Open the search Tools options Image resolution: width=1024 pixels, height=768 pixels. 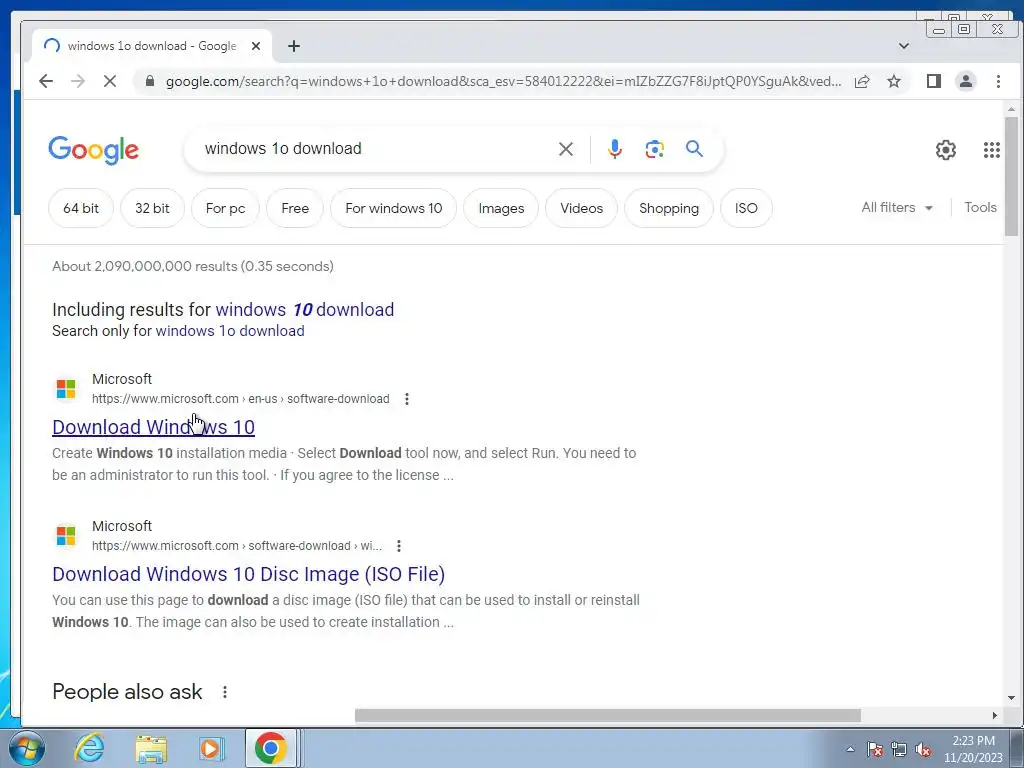click(980, 208)
